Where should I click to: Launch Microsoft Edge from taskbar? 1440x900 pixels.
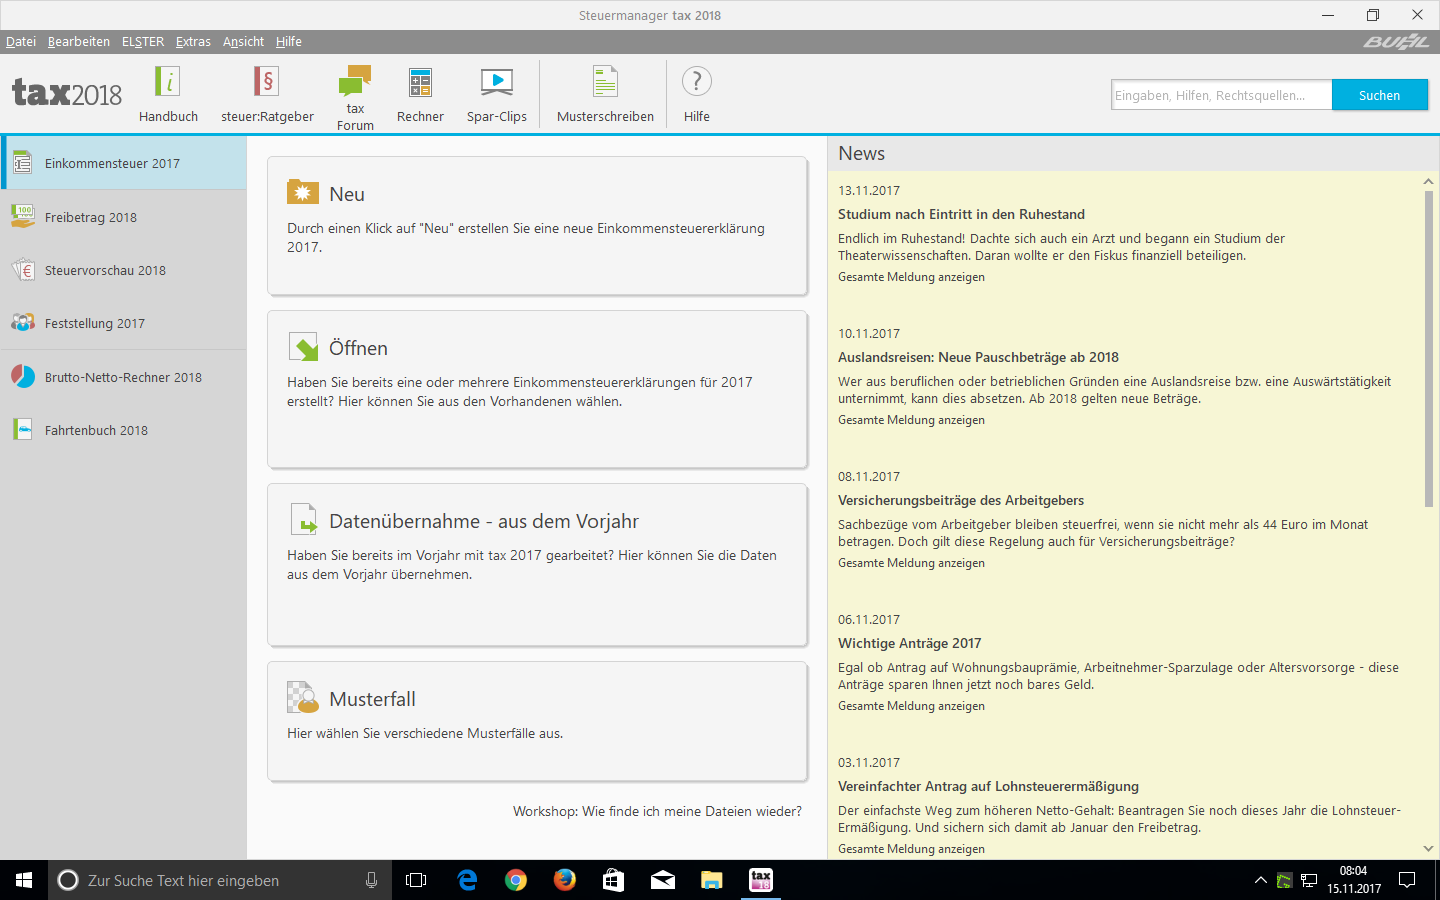467,880
